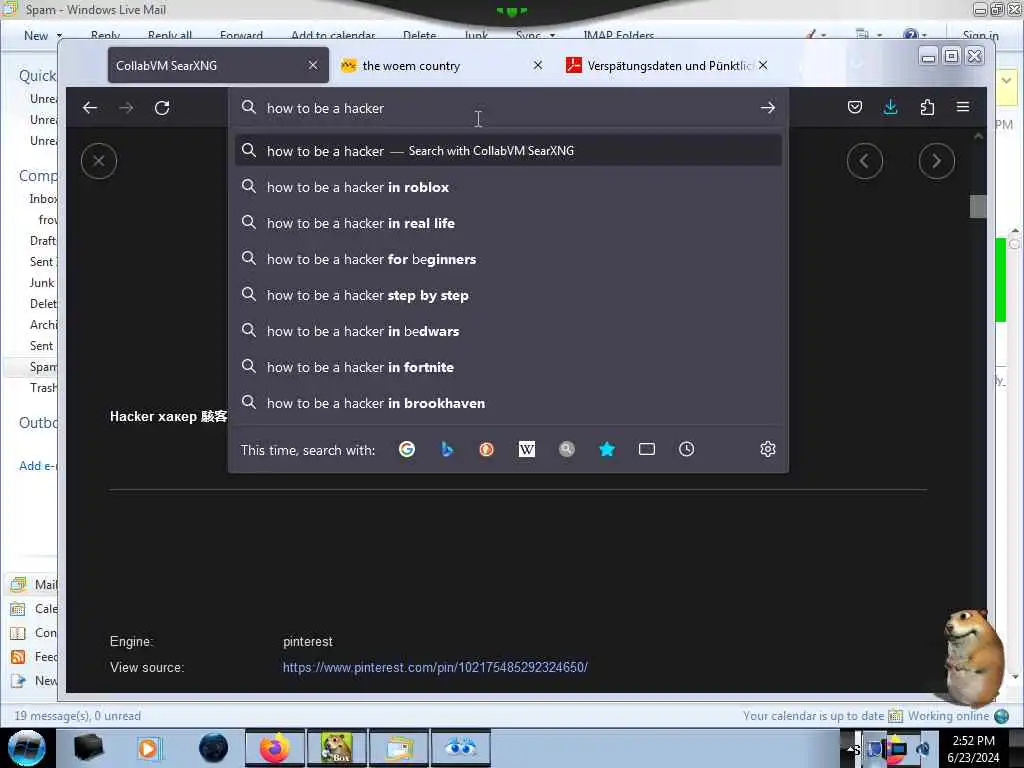Open Newsgroups section in Live Mail sidebar
1024x768 pixels.
[34, 681]
